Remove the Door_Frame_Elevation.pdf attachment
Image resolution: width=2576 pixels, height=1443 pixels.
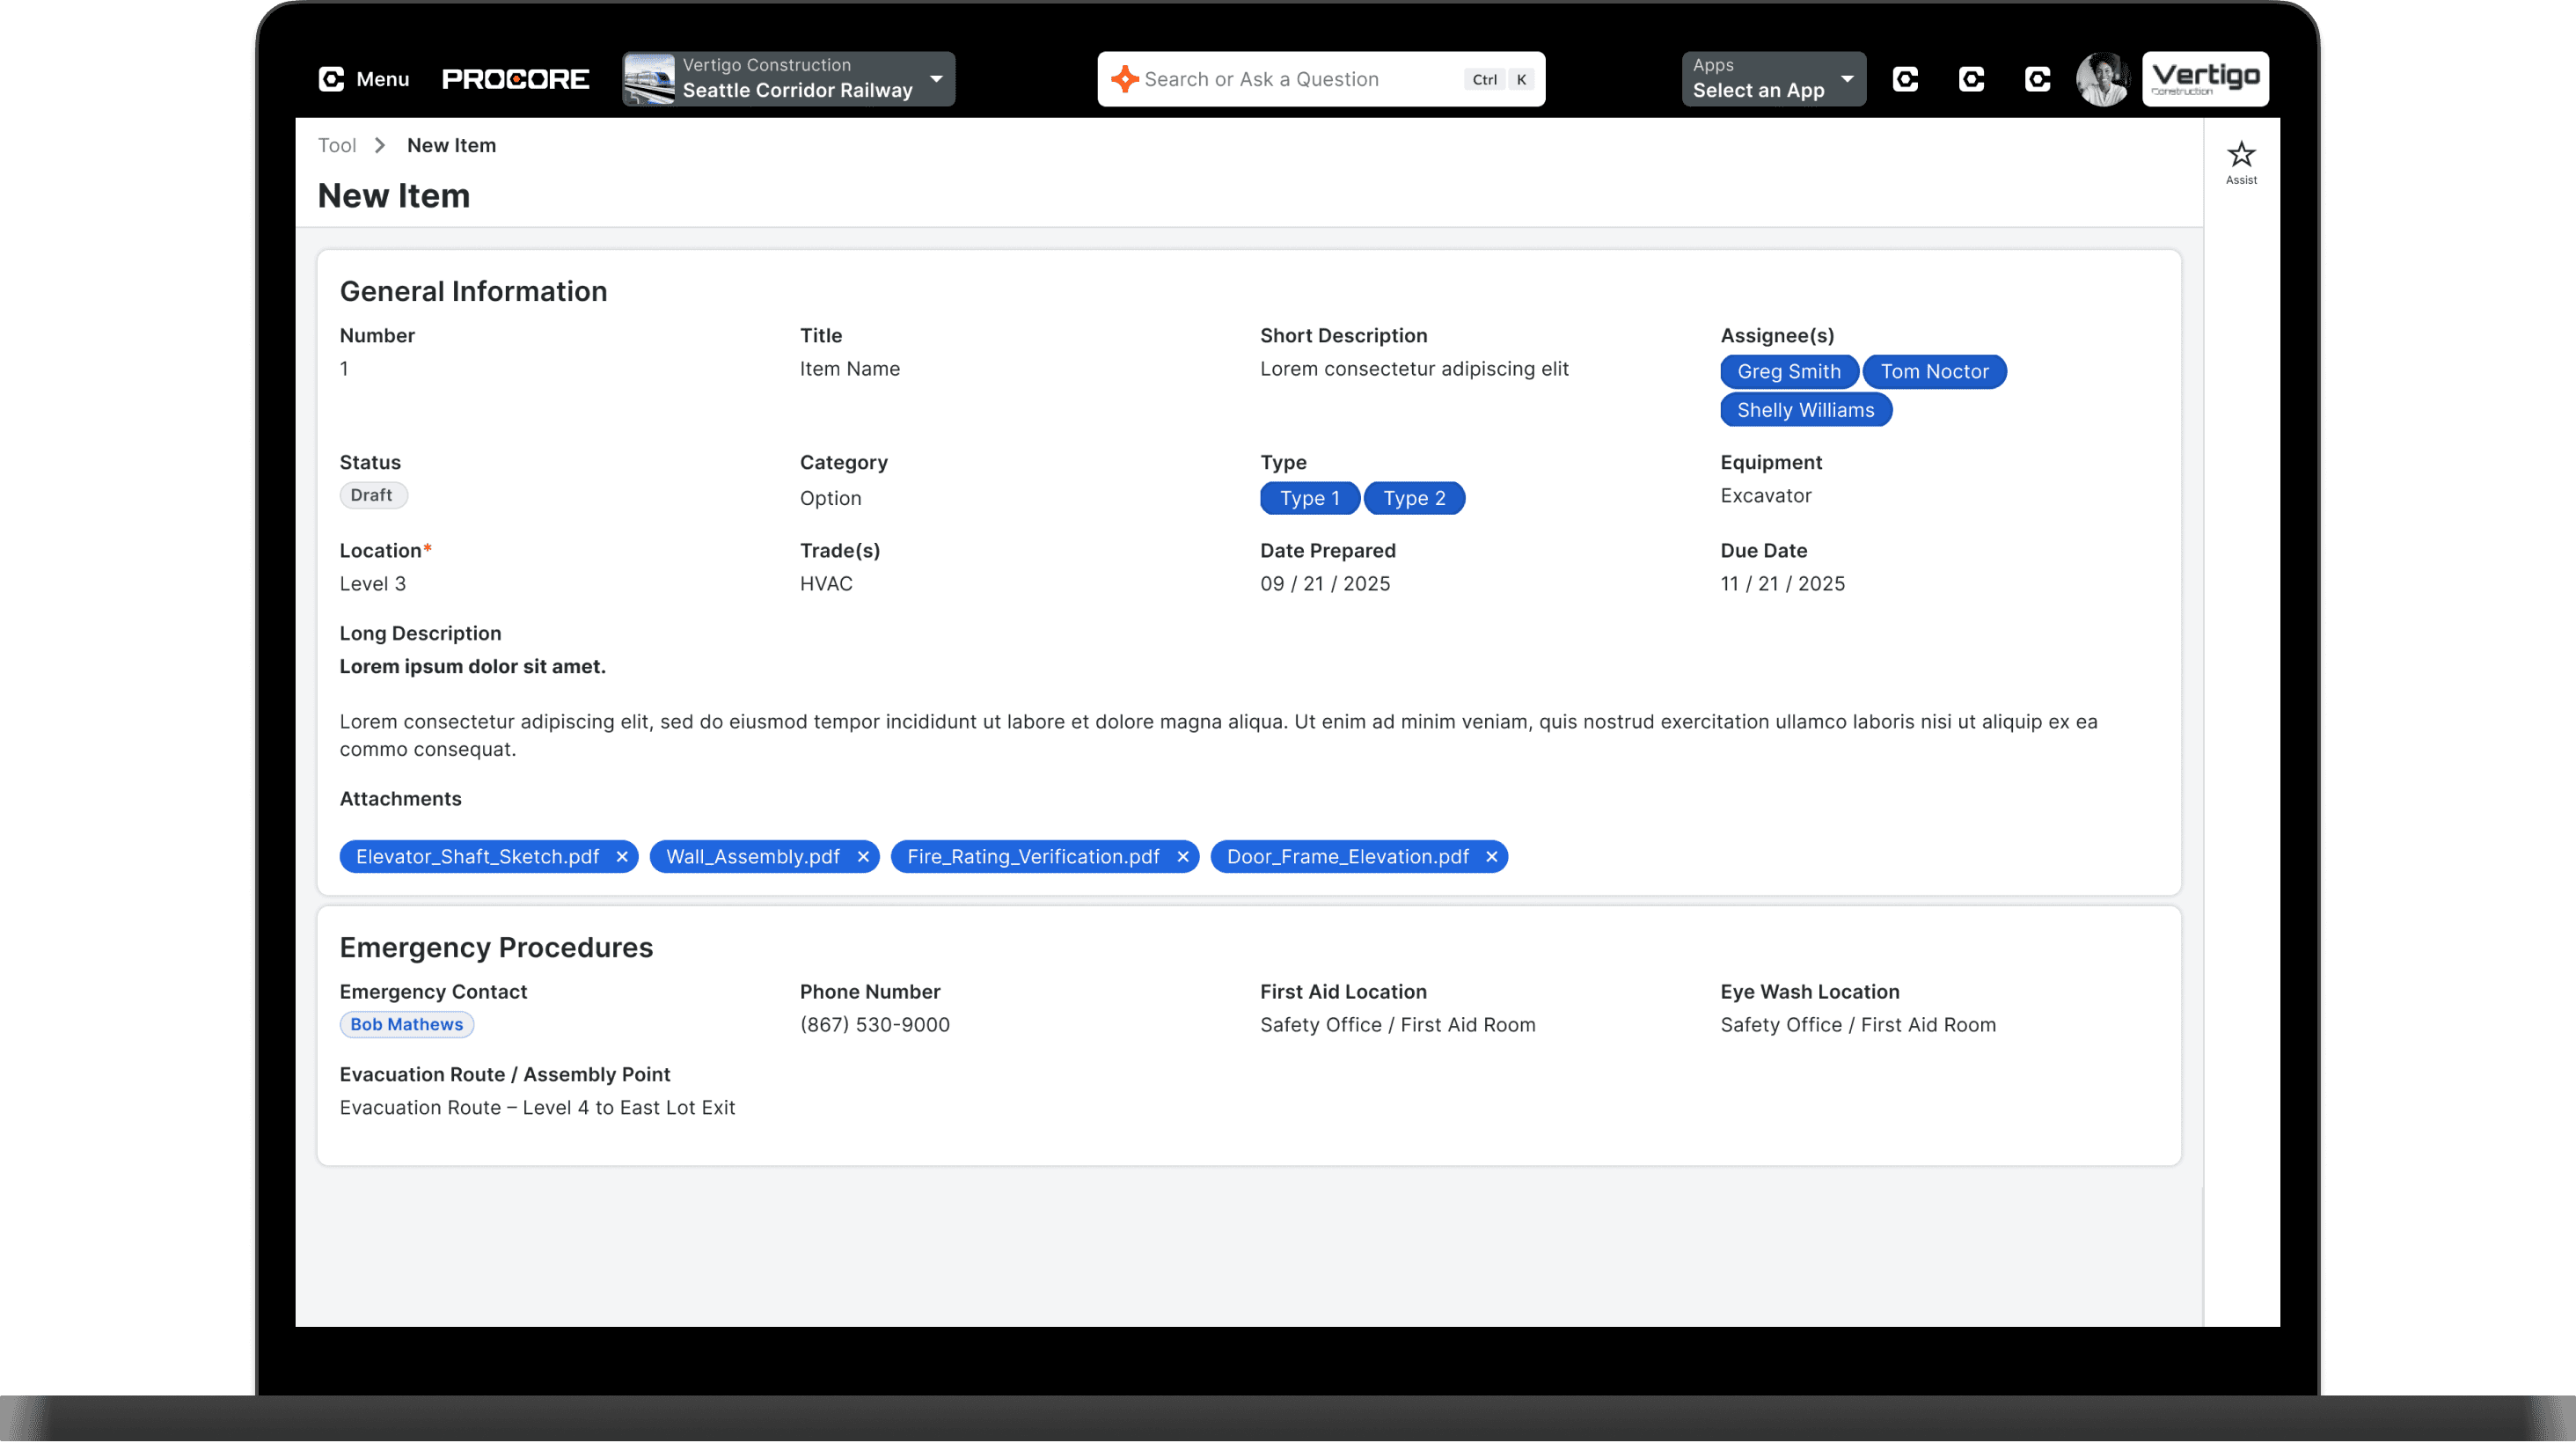point(1491,857)
